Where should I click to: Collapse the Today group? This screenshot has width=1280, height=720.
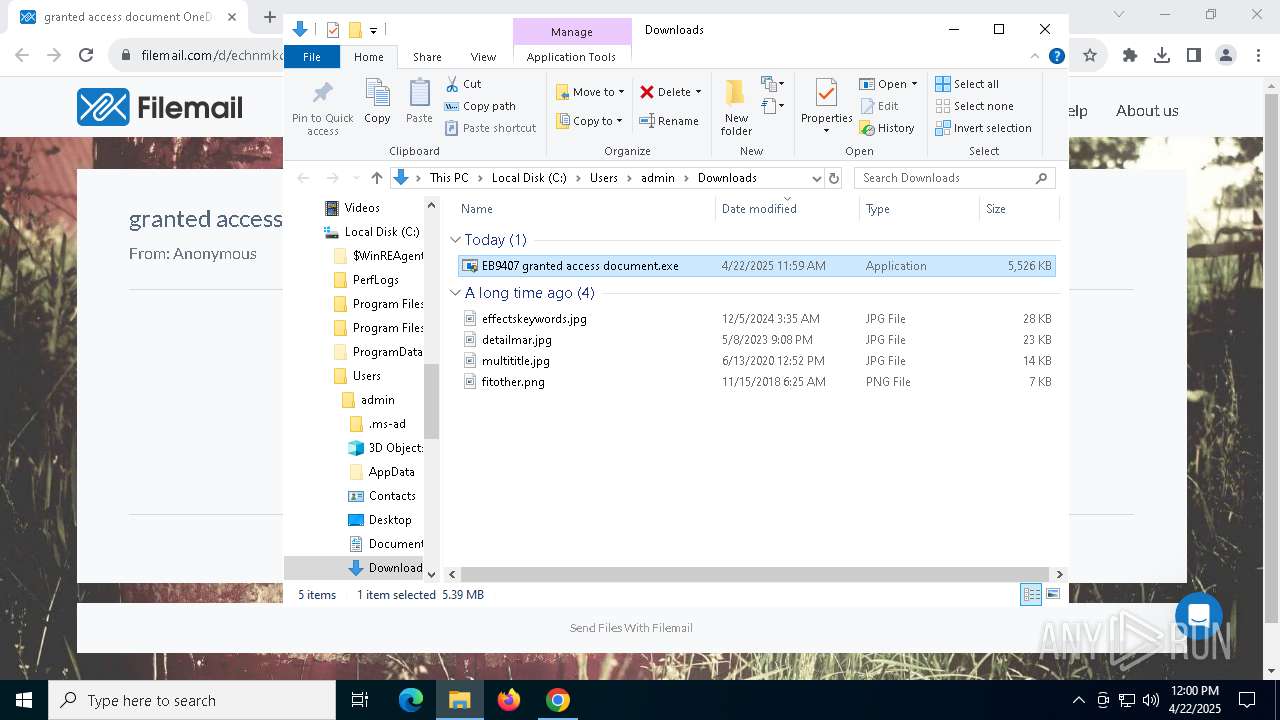[455, 240]
